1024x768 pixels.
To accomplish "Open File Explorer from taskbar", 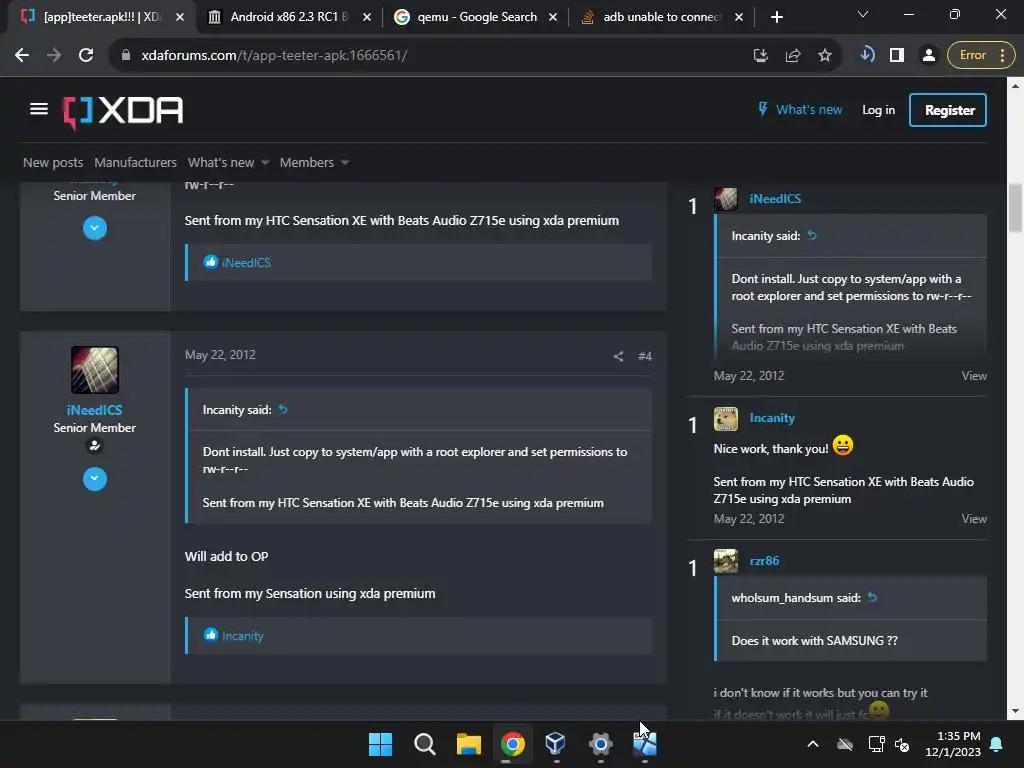I will [469, 744].
